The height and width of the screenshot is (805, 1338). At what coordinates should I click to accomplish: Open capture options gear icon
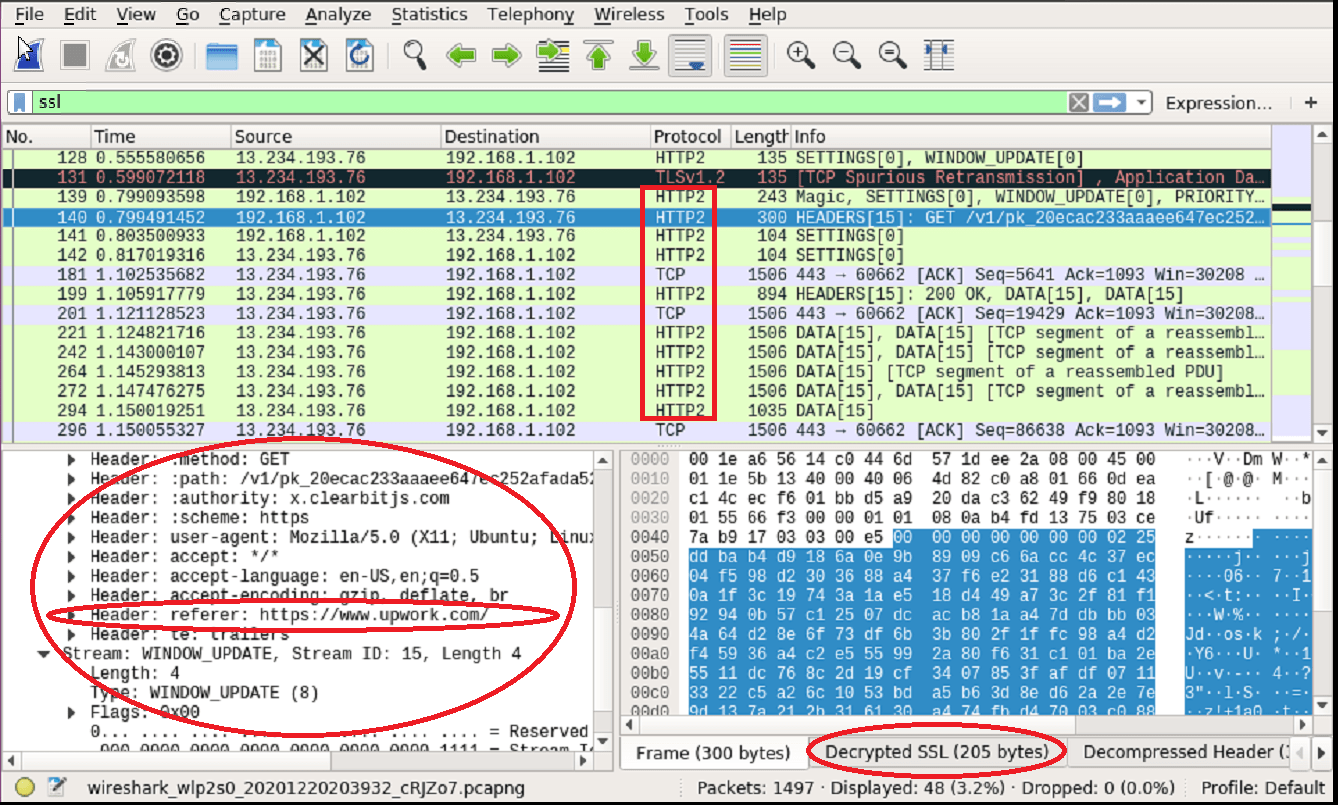166,55
